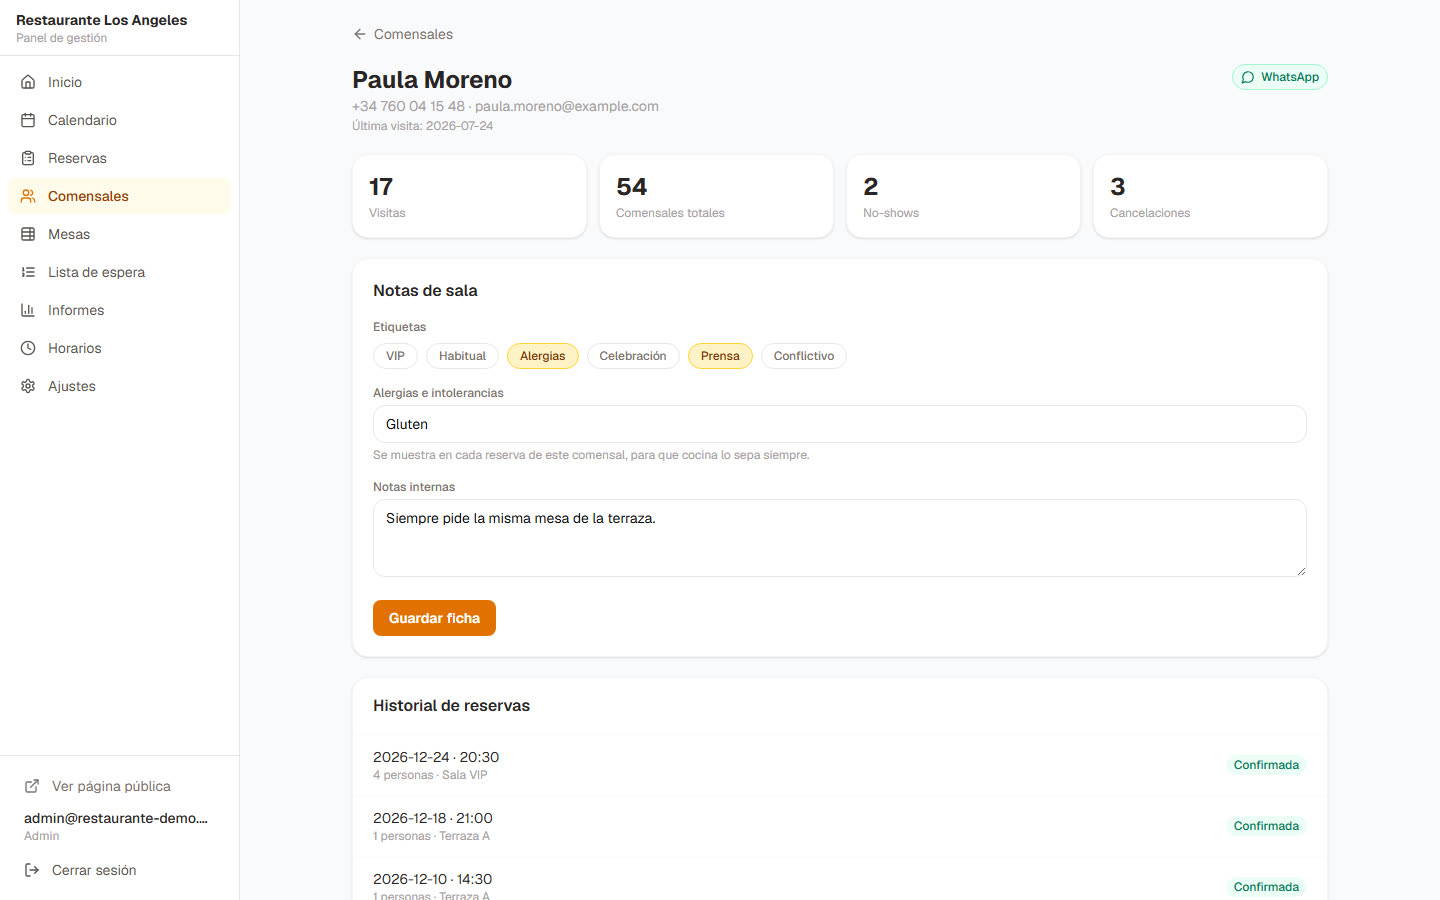This screenshot has width=1440, height=900.
Task: Click the Lista de espera list icon
Action: pyautogui.click(x=28, y=272)
